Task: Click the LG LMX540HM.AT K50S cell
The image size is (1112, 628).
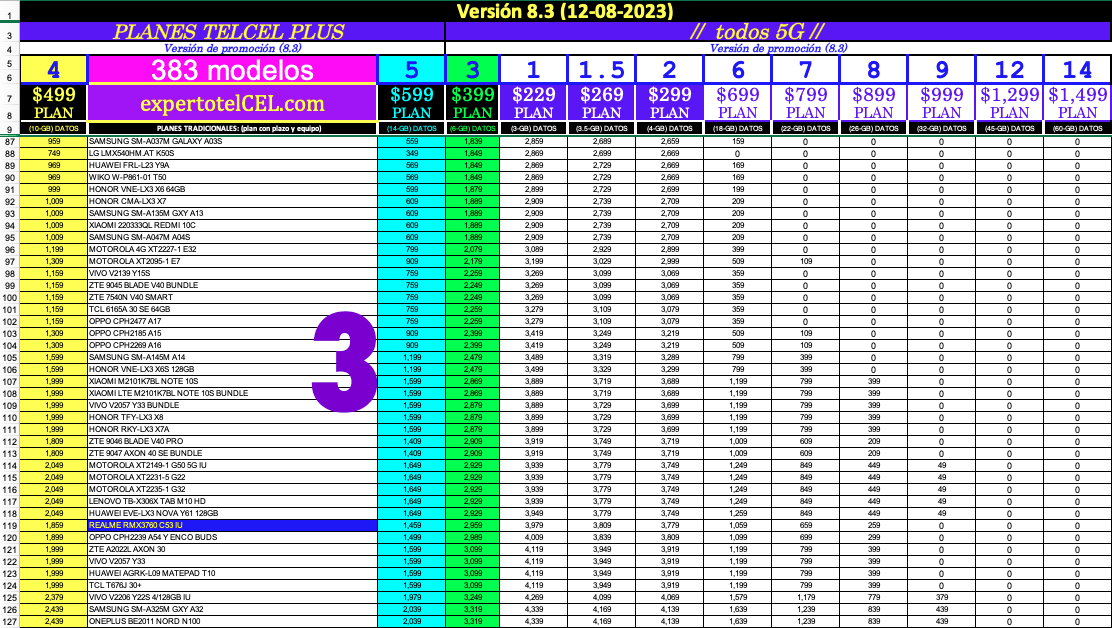Action: tap(232, 154)
